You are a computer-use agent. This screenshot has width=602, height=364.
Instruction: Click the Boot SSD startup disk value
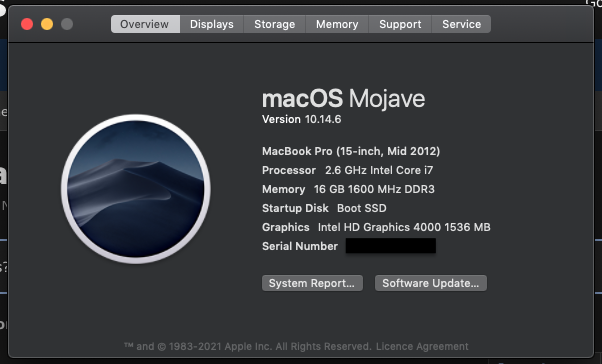click(362, 208)
